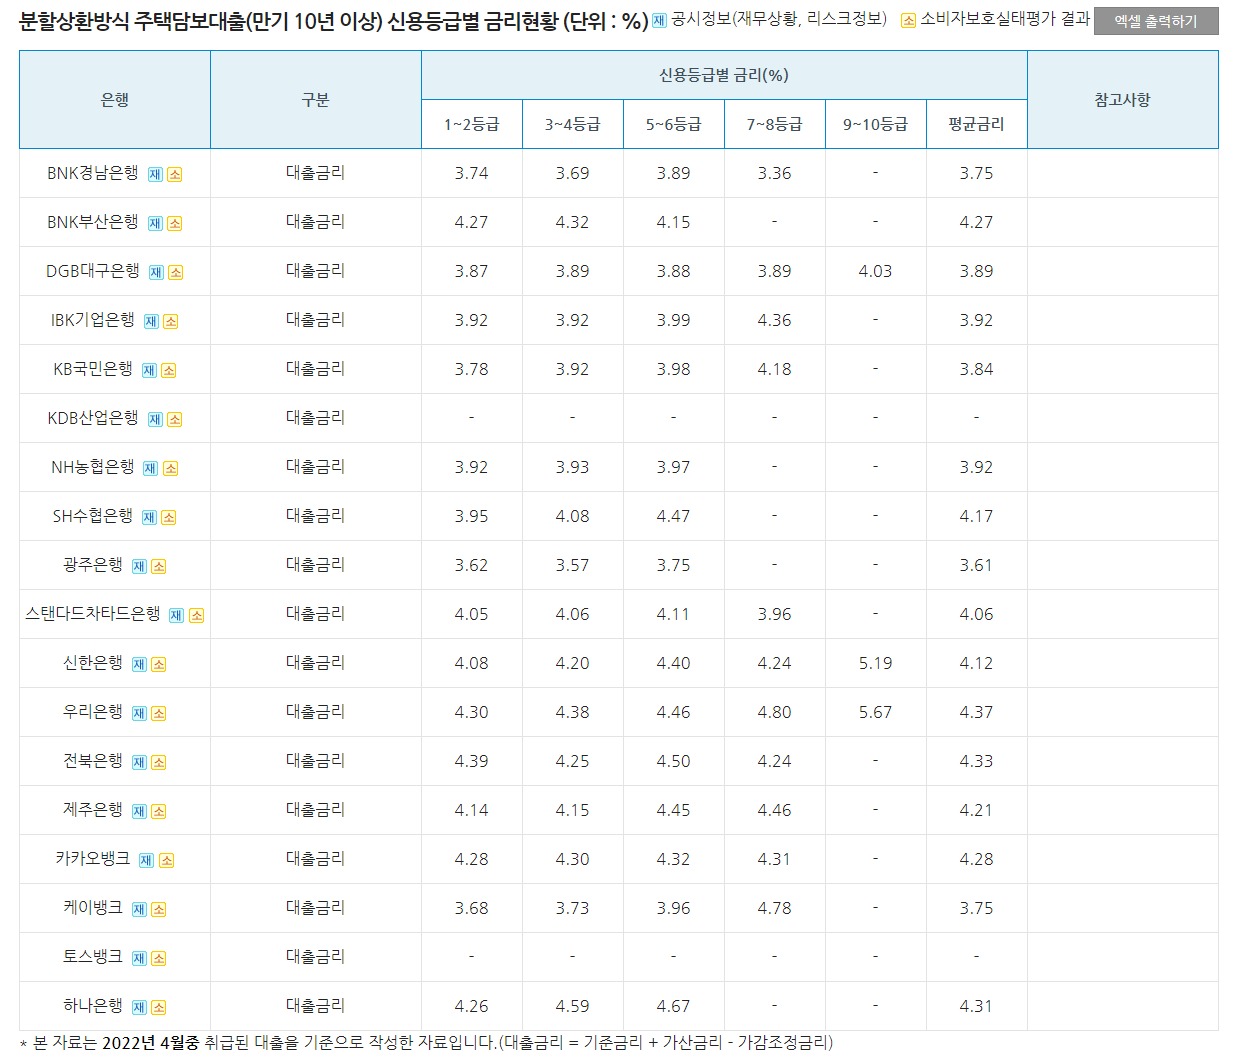Open SH수협은행 financial disclosure icon (재)
Screen dimensions: 1241x1057
(149, 517)
